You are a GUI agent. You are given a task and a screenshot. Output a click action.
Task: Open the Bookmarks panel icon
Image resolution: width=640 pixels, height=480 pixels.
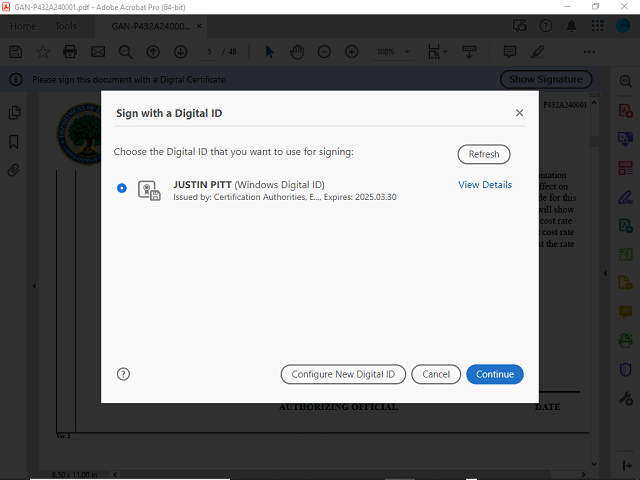(x=14, y=142)
